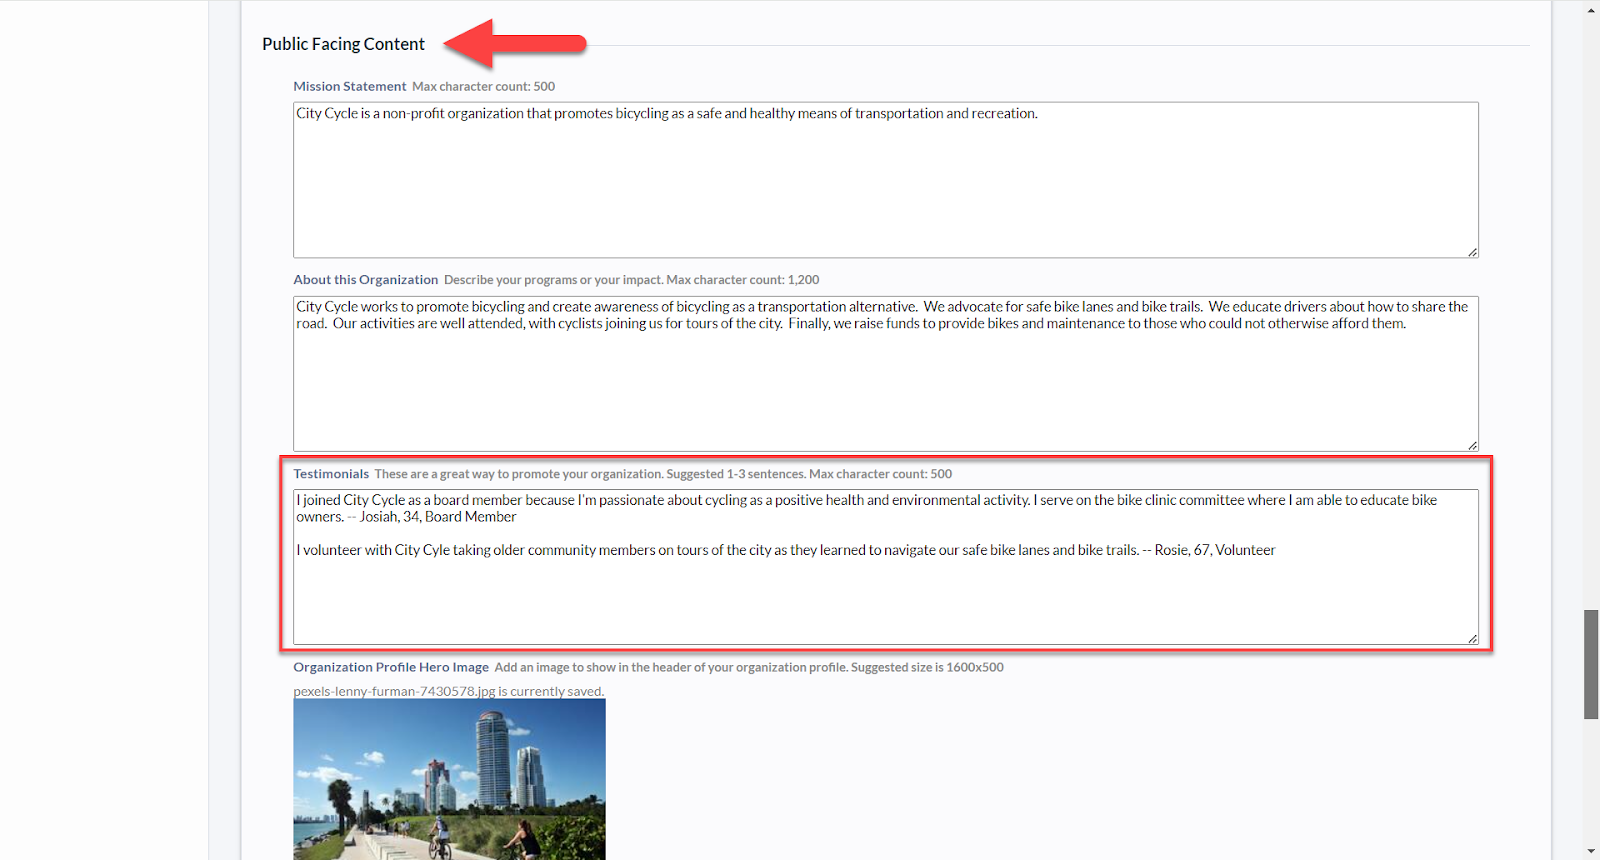Click the page scrollbar thumb
The height and width of the screenshot is (860, 1600).
click(1591, 664)
